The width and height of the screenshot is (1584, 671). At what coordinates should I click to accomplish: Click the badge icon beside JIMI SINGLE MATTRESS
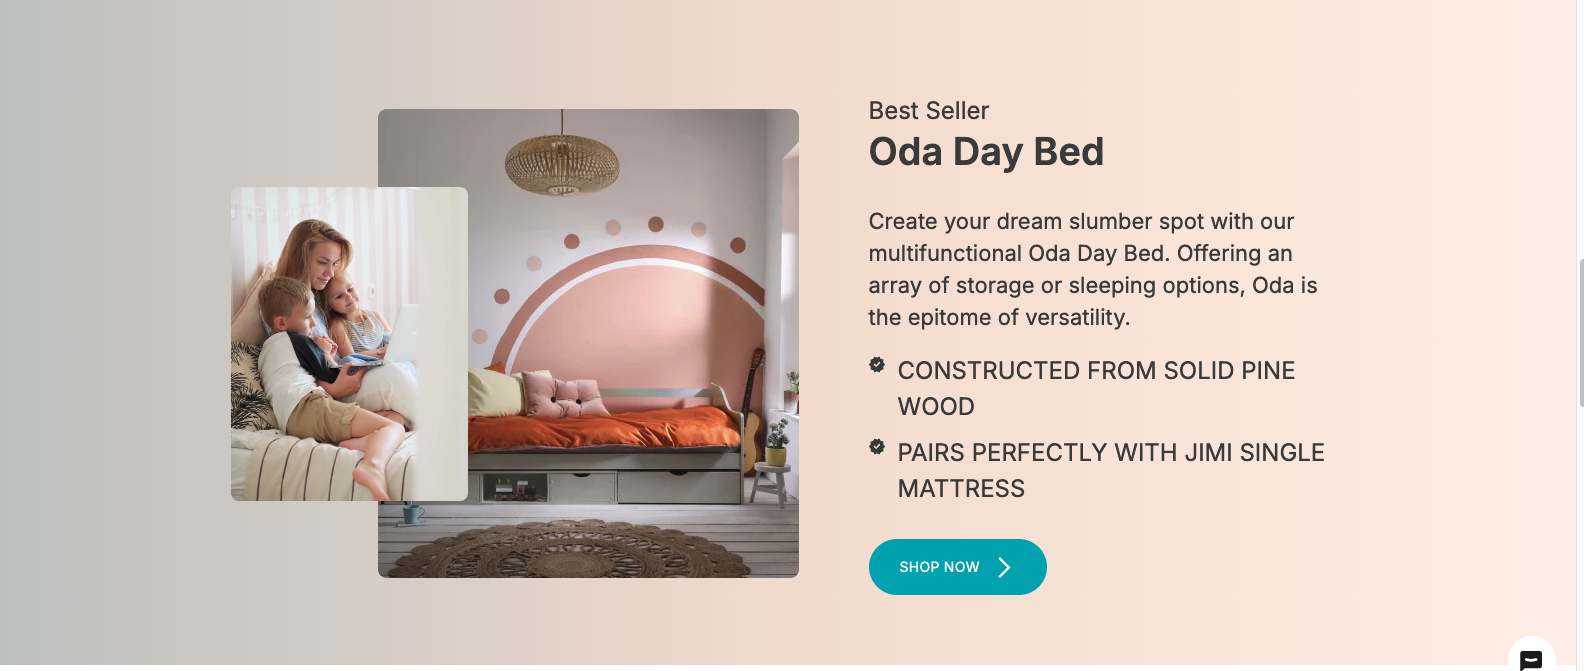click(x=877, y=447)
